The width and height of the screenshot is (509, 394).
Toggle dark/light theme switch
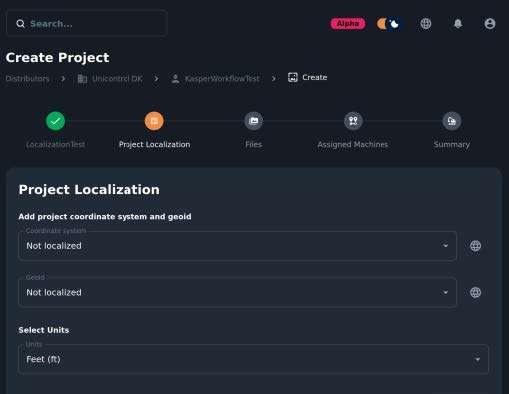(x=389, y=24)
